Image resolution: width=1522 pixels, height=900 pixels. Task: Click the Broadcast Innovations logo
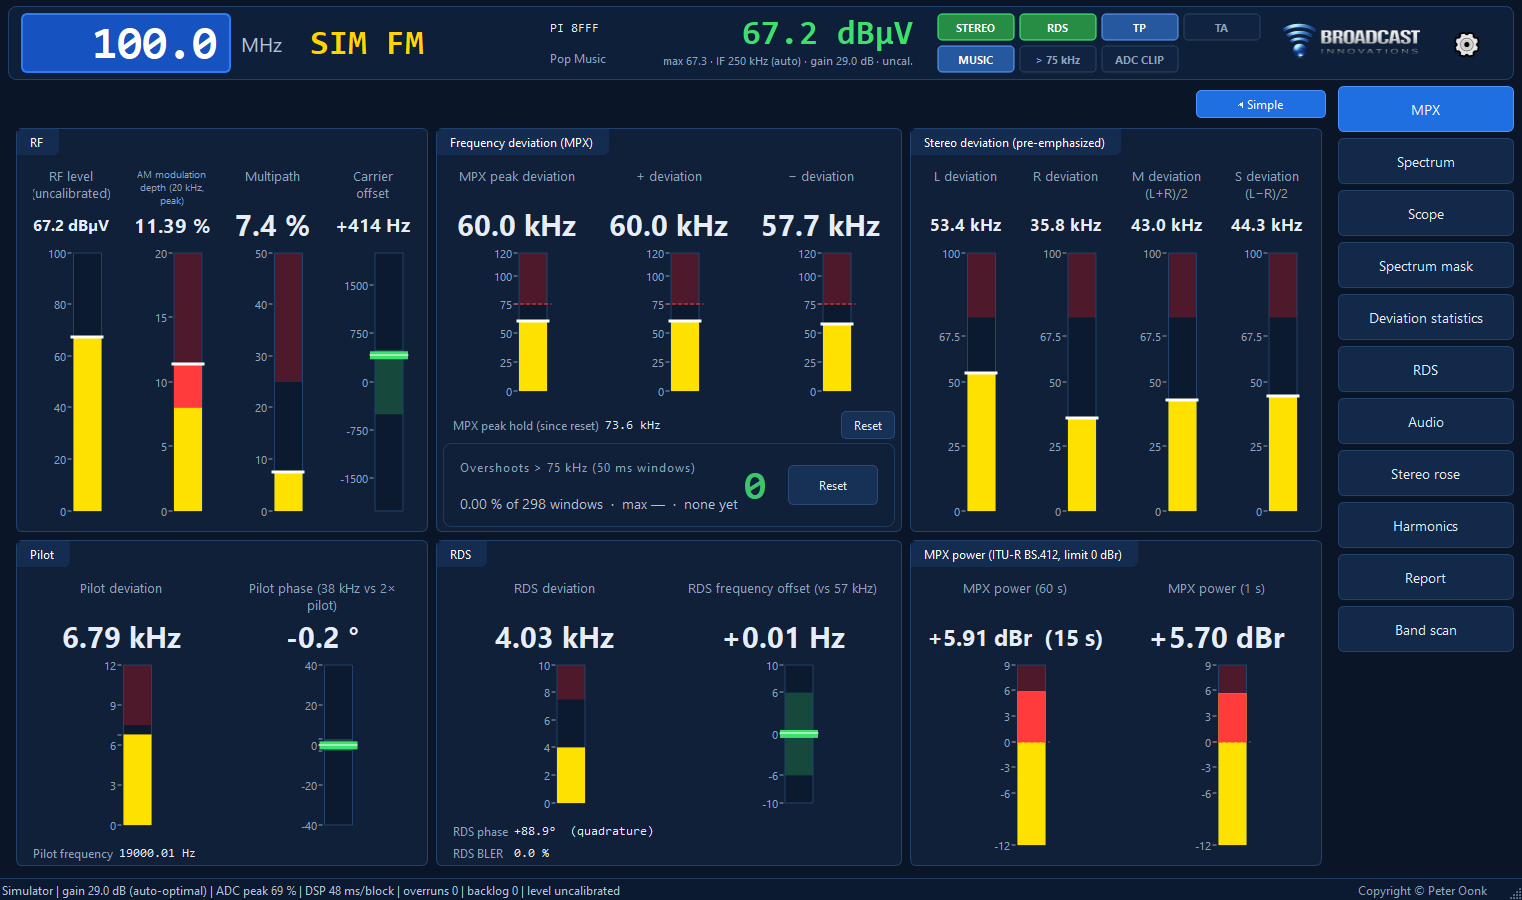coord(1352,40)
